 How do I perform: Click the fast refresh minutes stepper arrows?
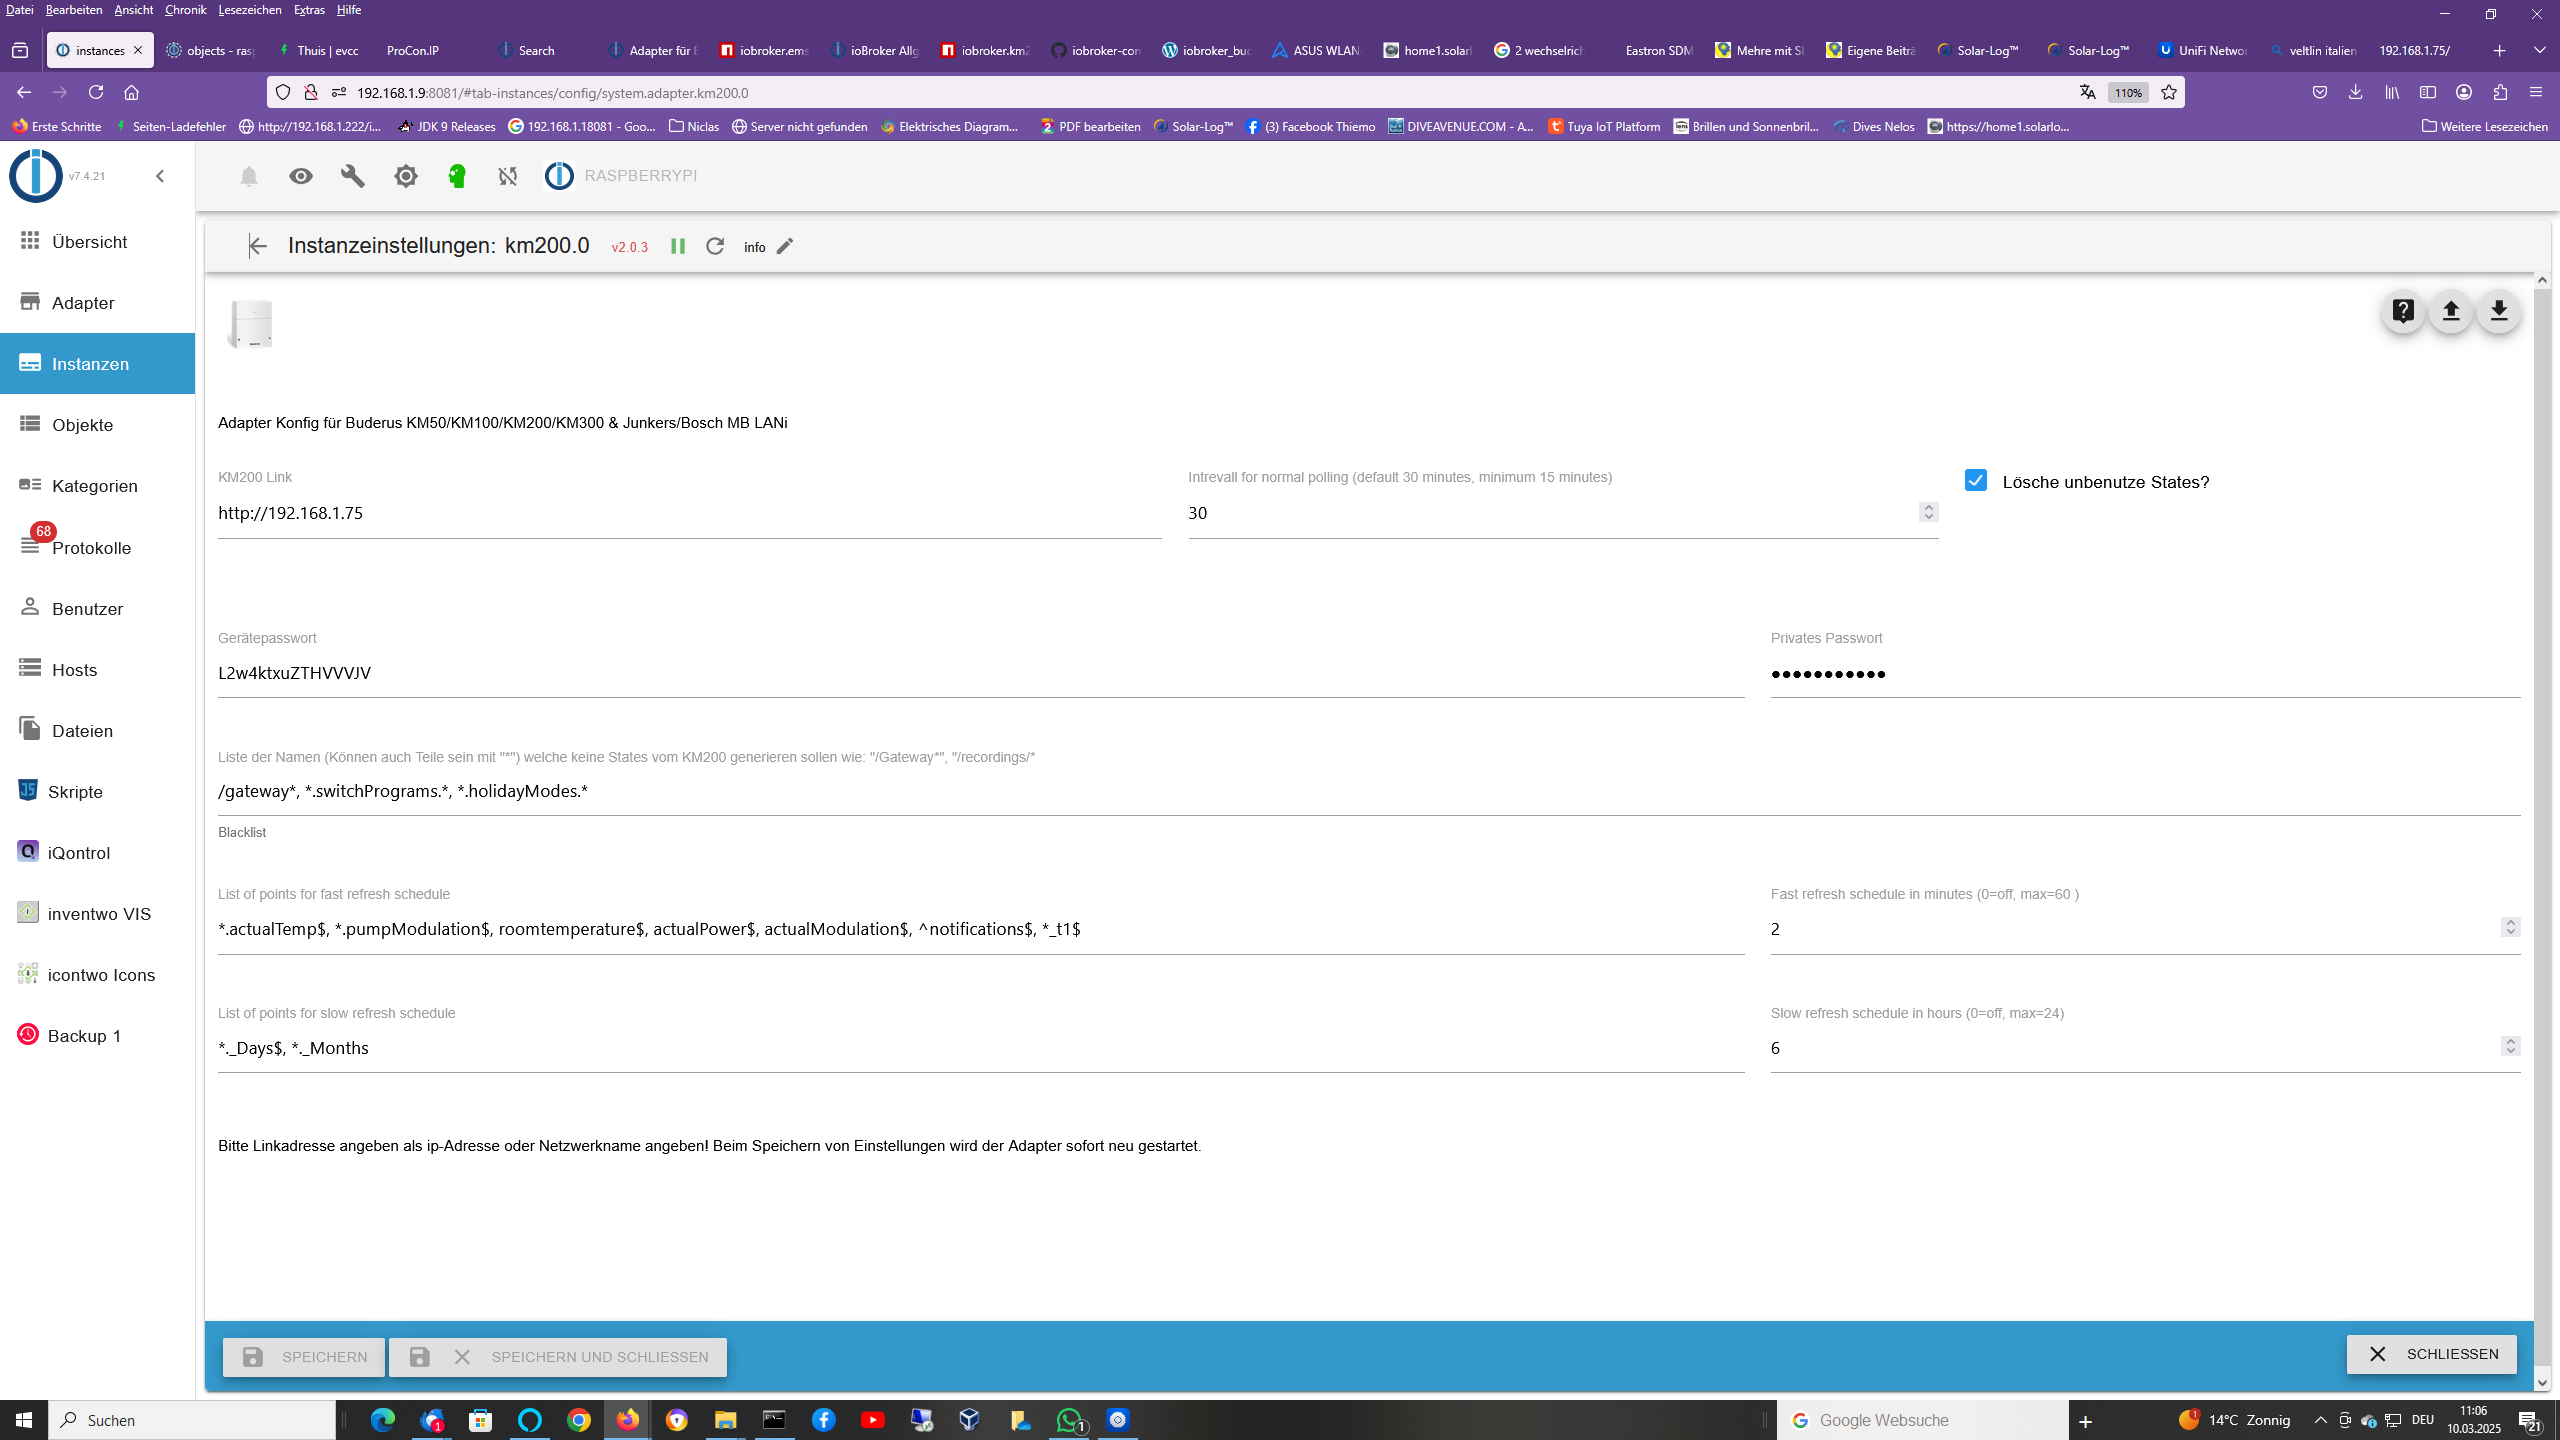pyautogui.click(x=2510, y=928)
